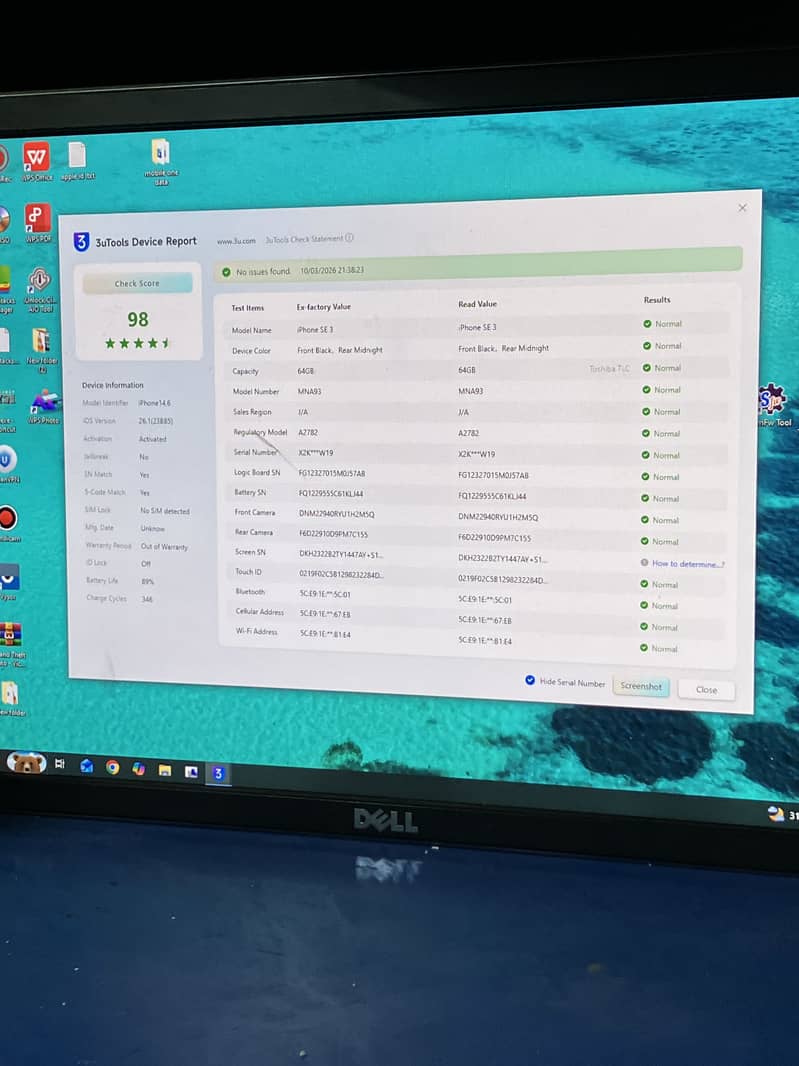The width and height of the screenshot is (799, 1066).
Task: Click the Close button in the report
Action: pyautogui.click(x=707, y=690)
